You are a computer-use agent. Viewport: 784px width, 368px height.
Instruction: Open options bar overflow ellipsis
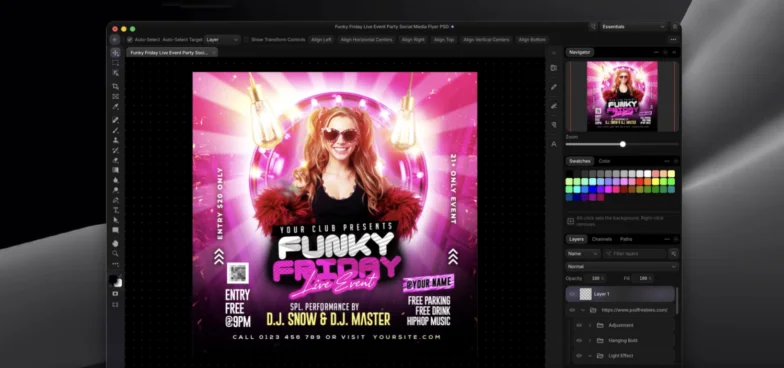tap(673, 40)
